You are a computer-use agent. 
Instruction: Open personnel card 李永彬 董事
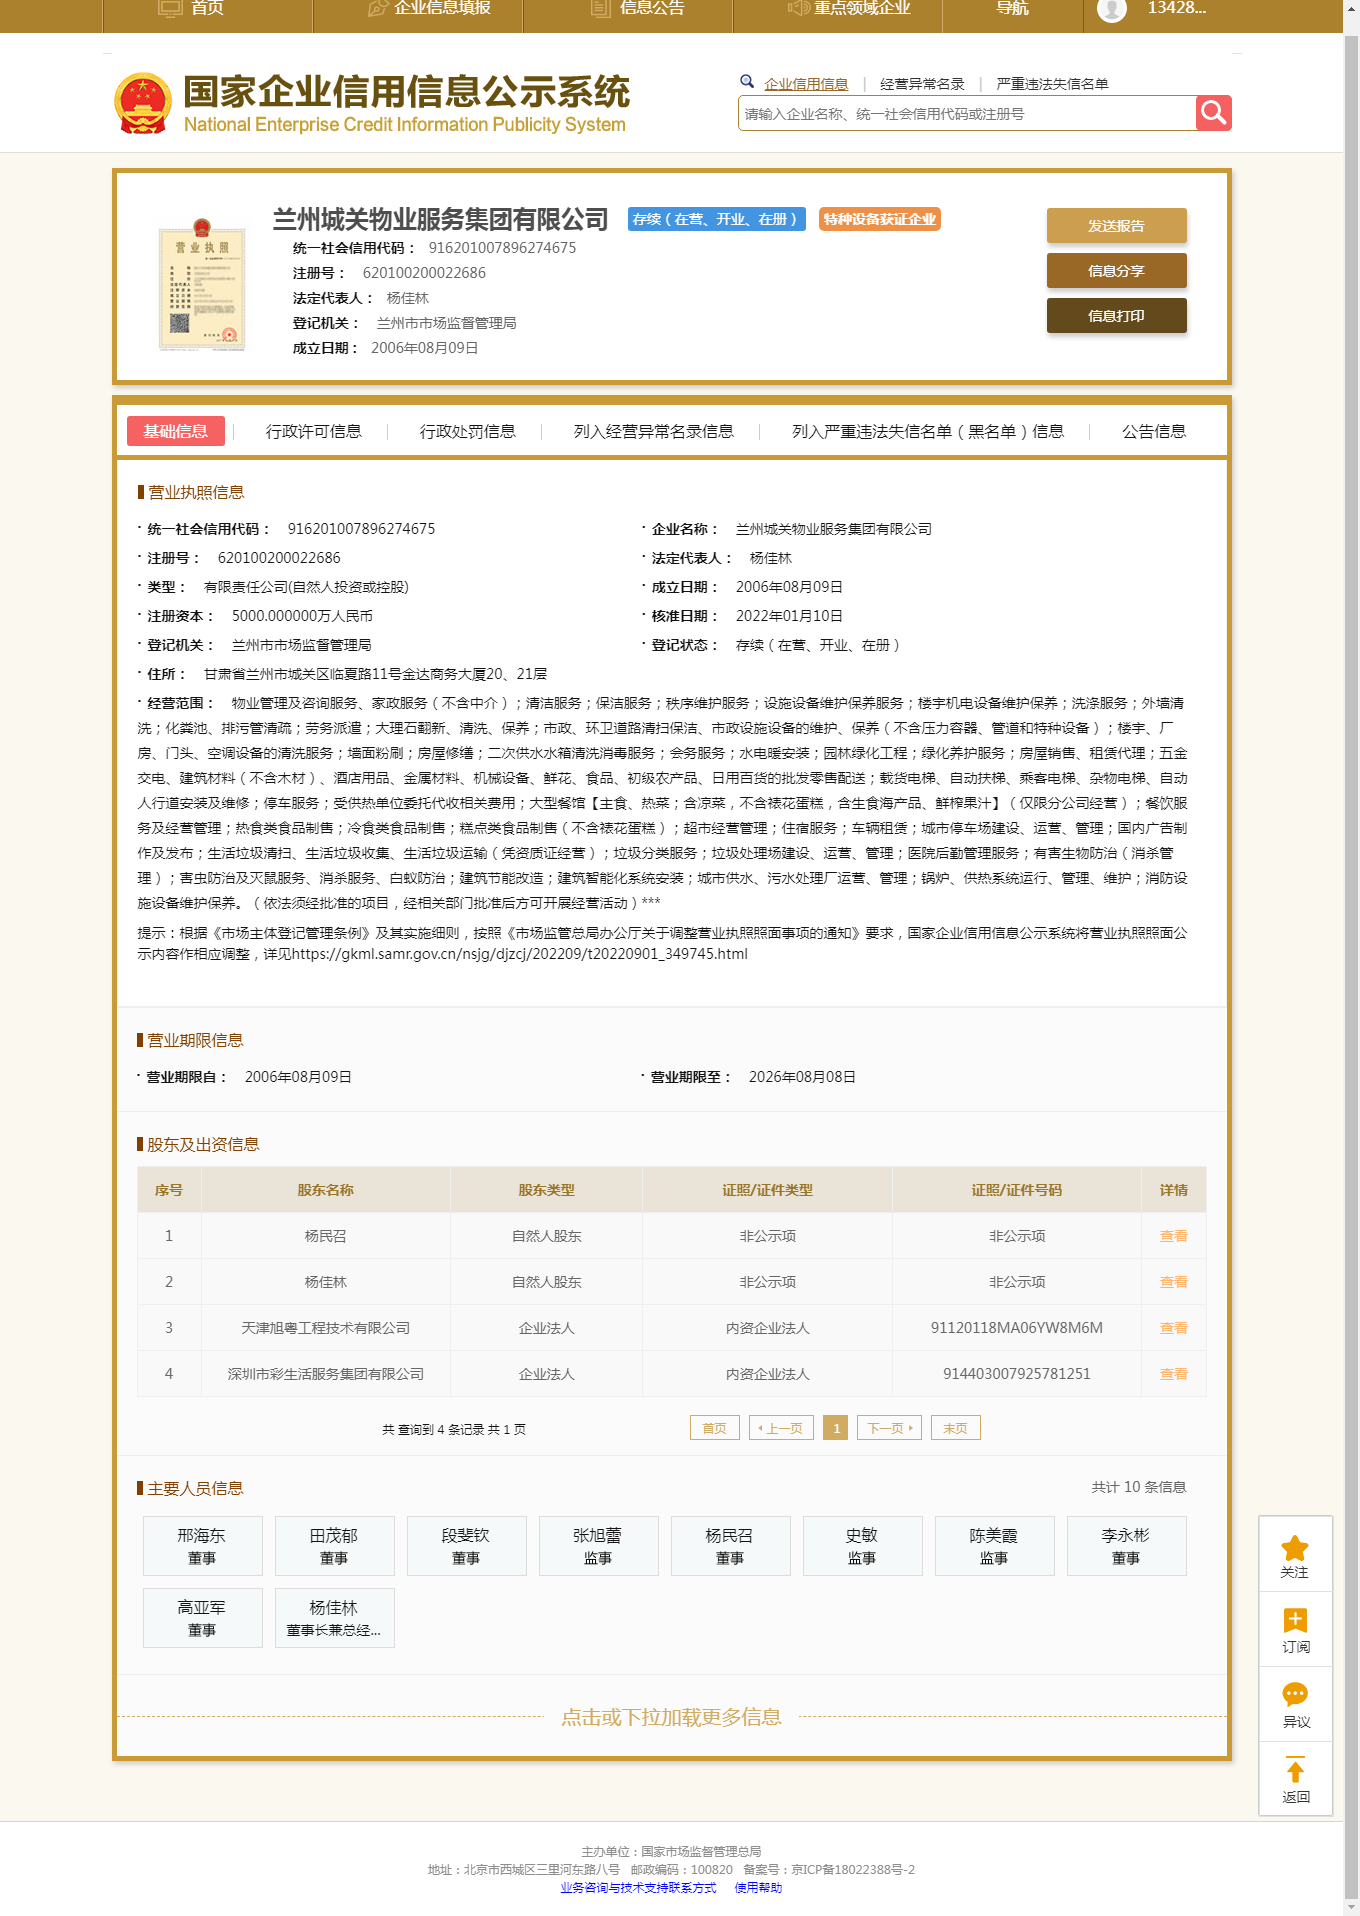click(1126, 1546)
